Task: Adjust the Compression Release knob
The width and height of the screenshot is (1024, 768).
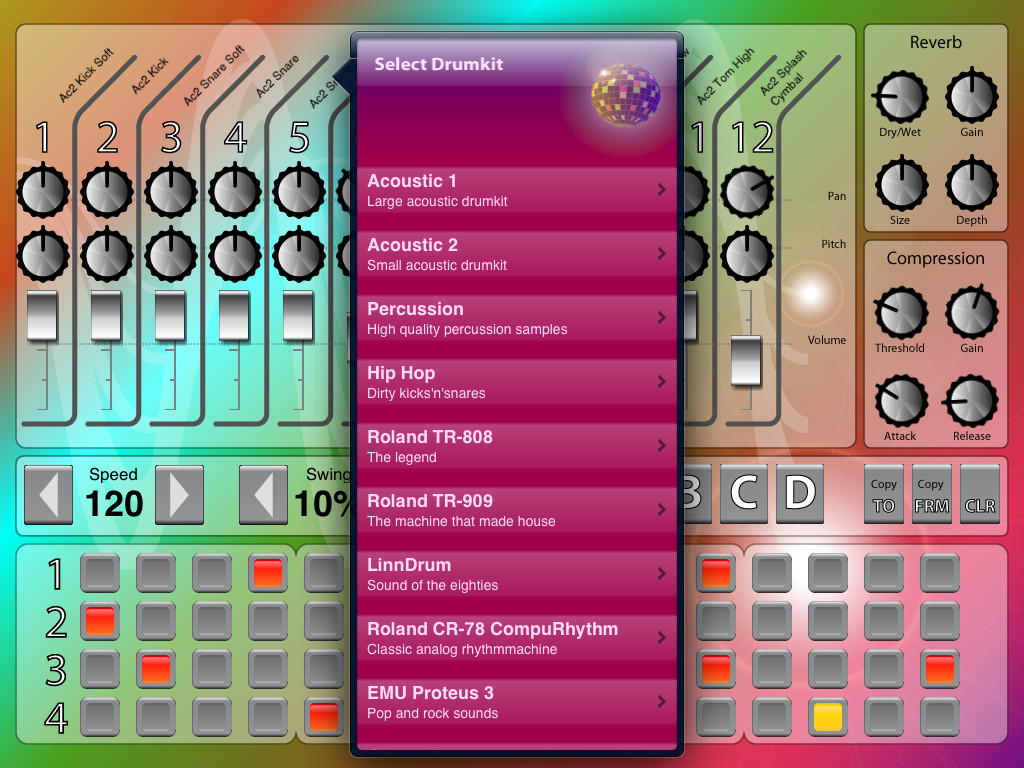Action: (x=972, y=400)
